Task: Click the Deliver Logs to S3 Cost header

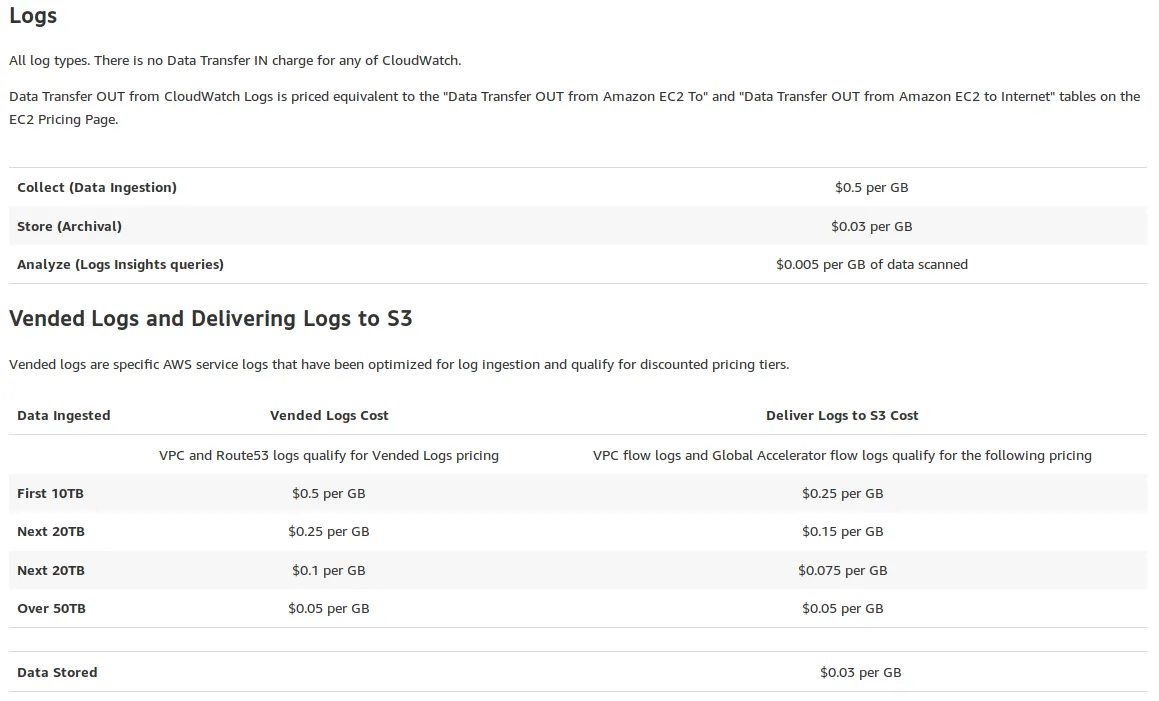Action: click(842, 415)
